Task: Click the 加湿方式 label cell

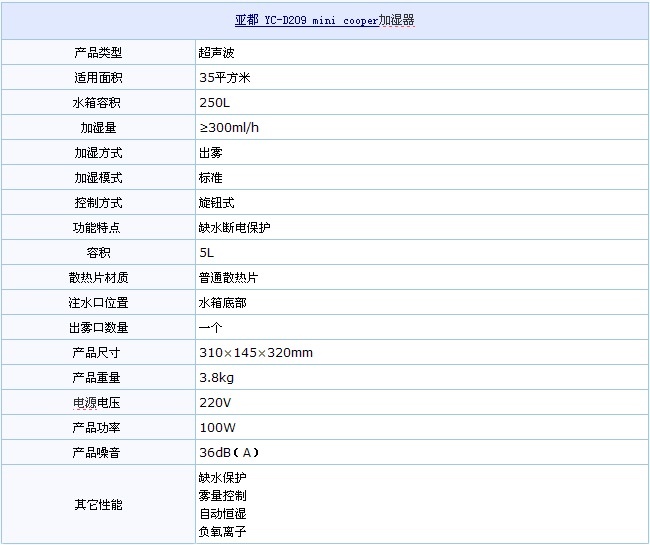Action: [98, 153]
